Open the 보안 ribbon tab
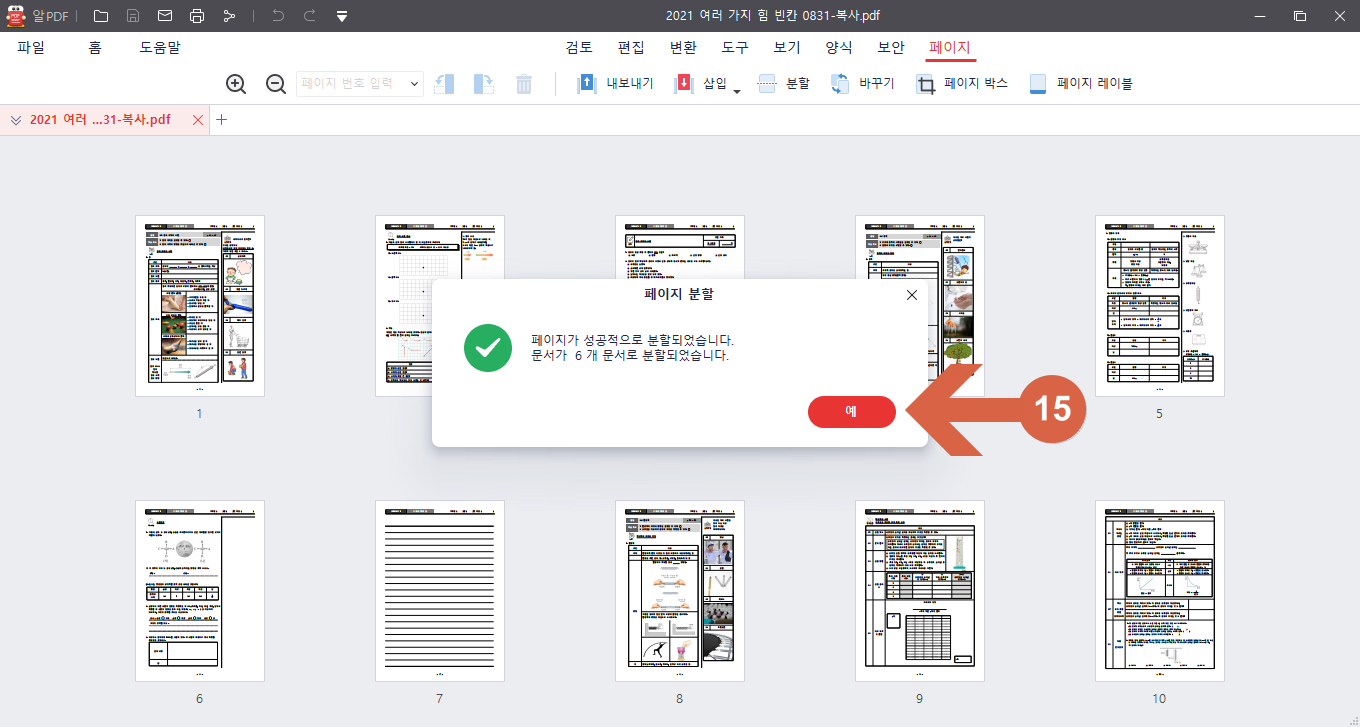The image size is (1360, 727). click(x=890, y=47)
